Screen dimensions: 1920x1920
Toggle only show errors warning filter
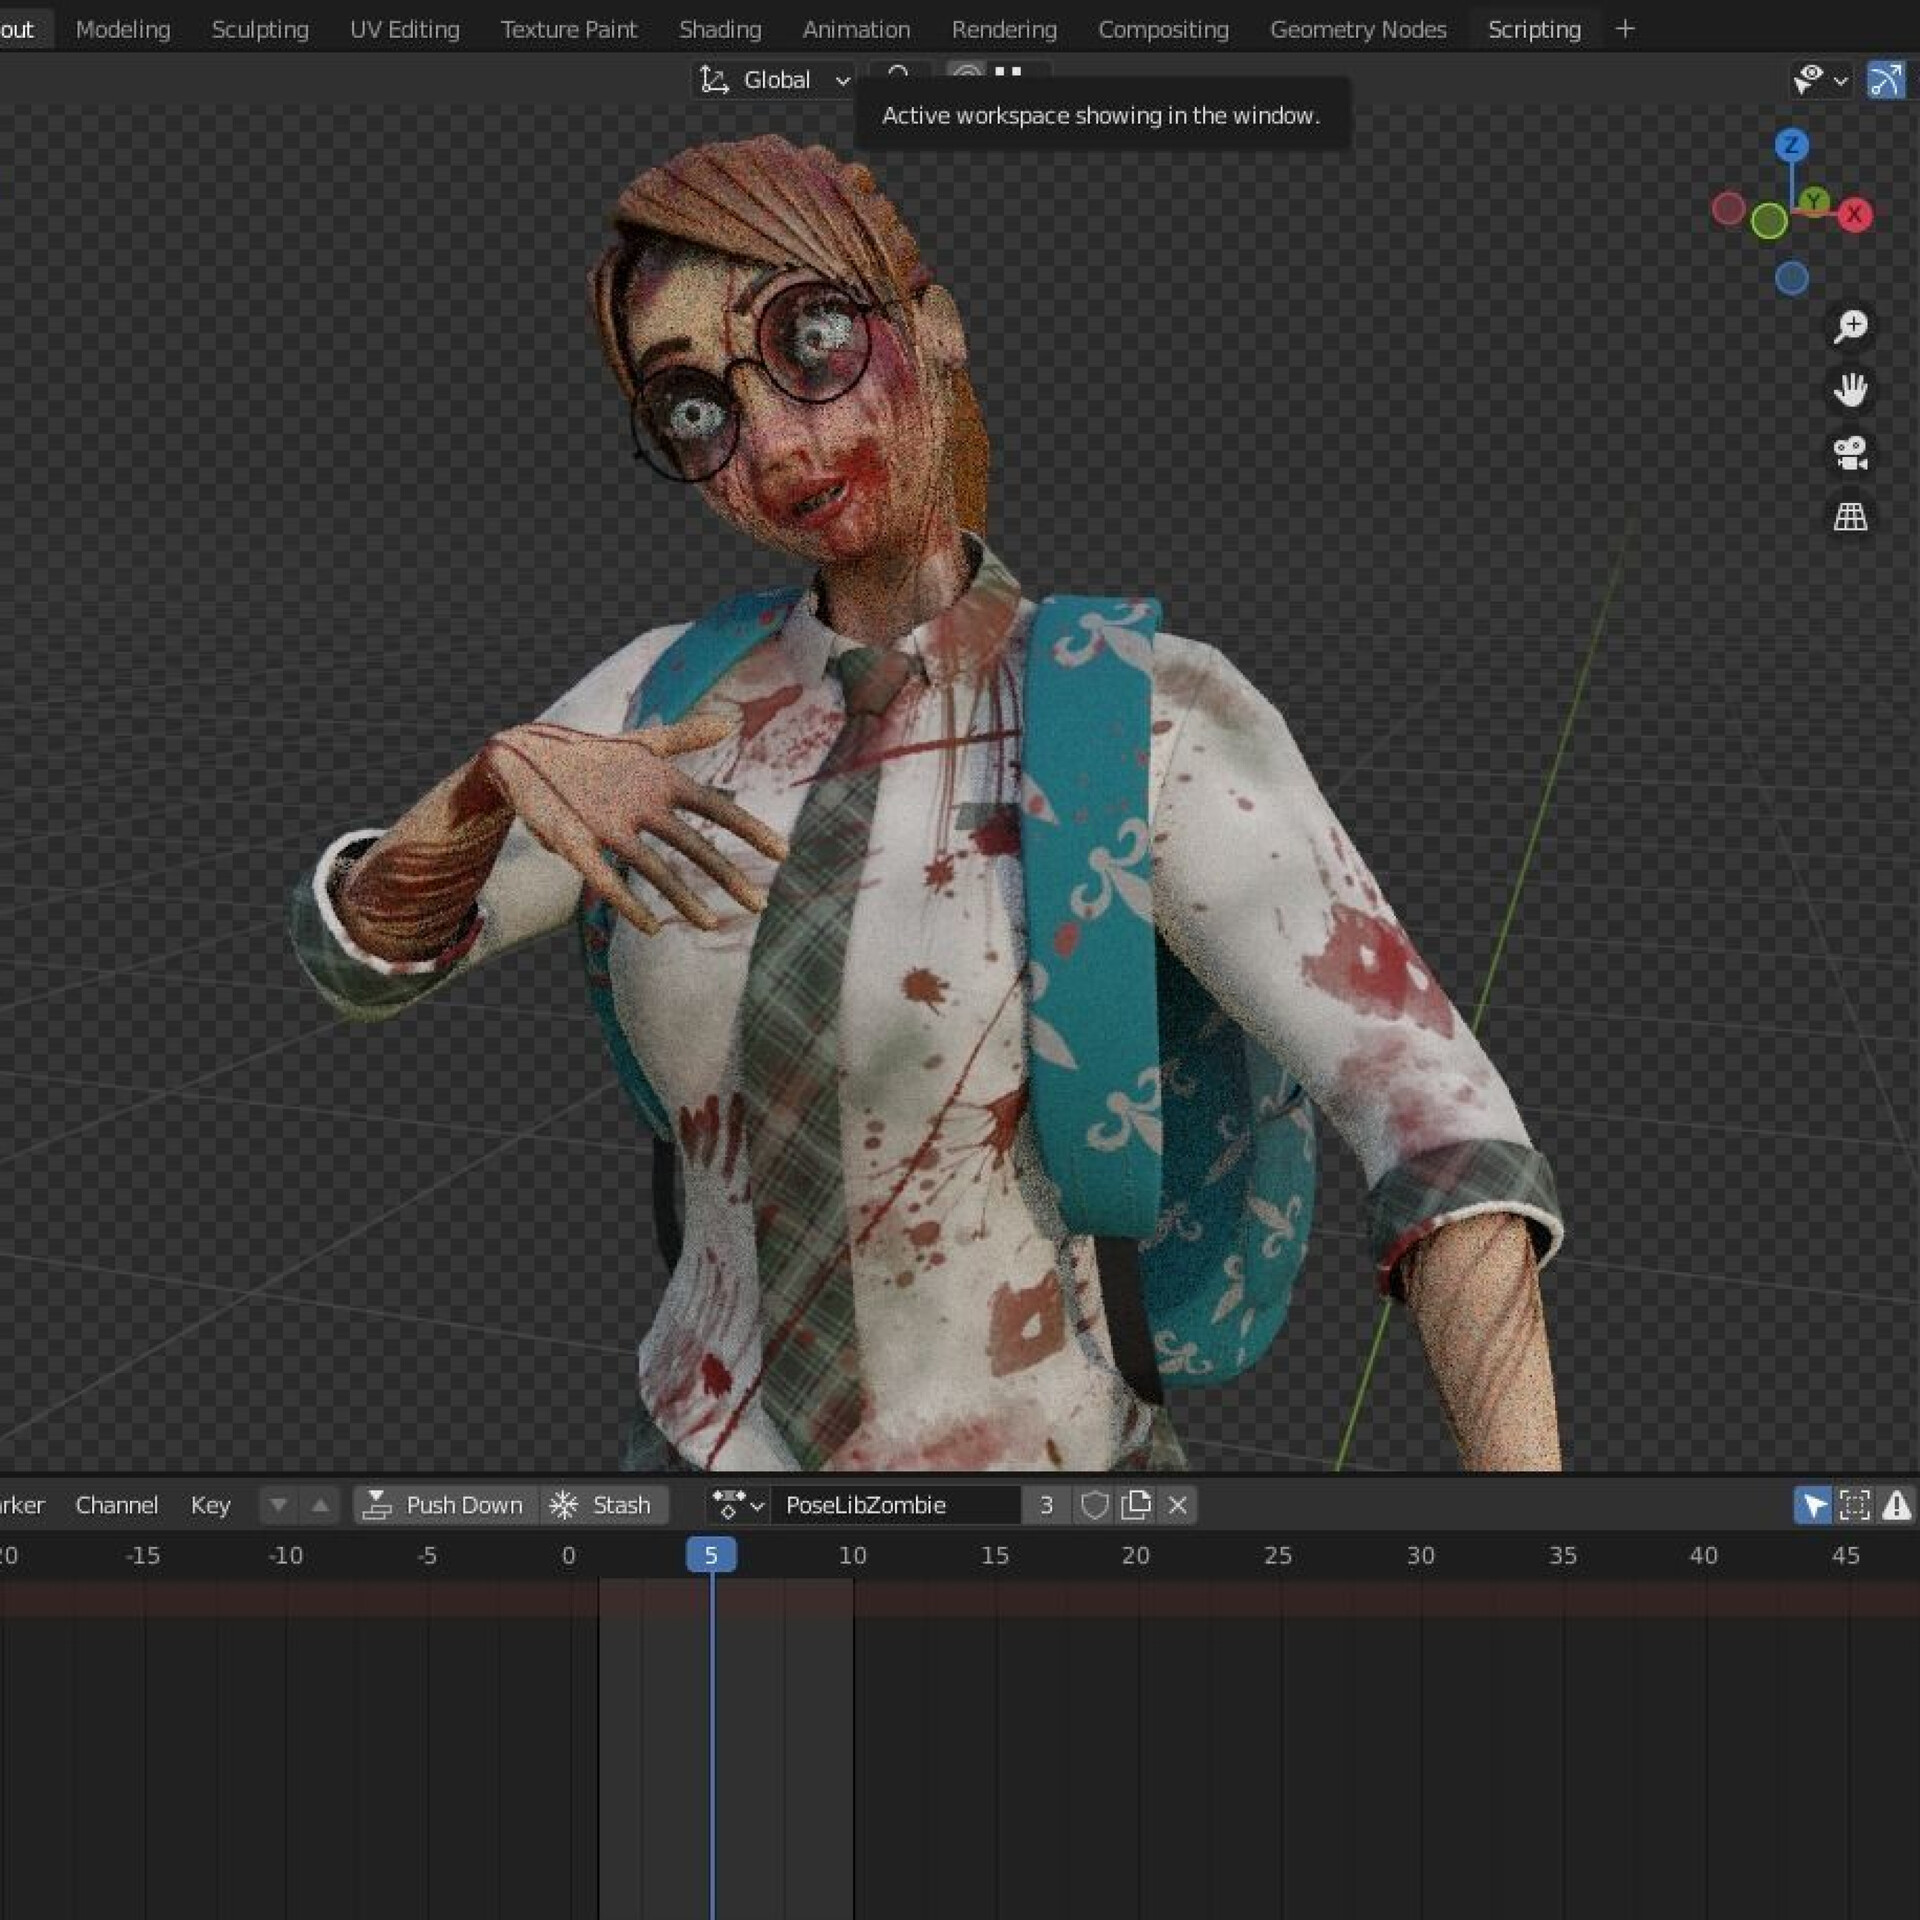1896,1505
